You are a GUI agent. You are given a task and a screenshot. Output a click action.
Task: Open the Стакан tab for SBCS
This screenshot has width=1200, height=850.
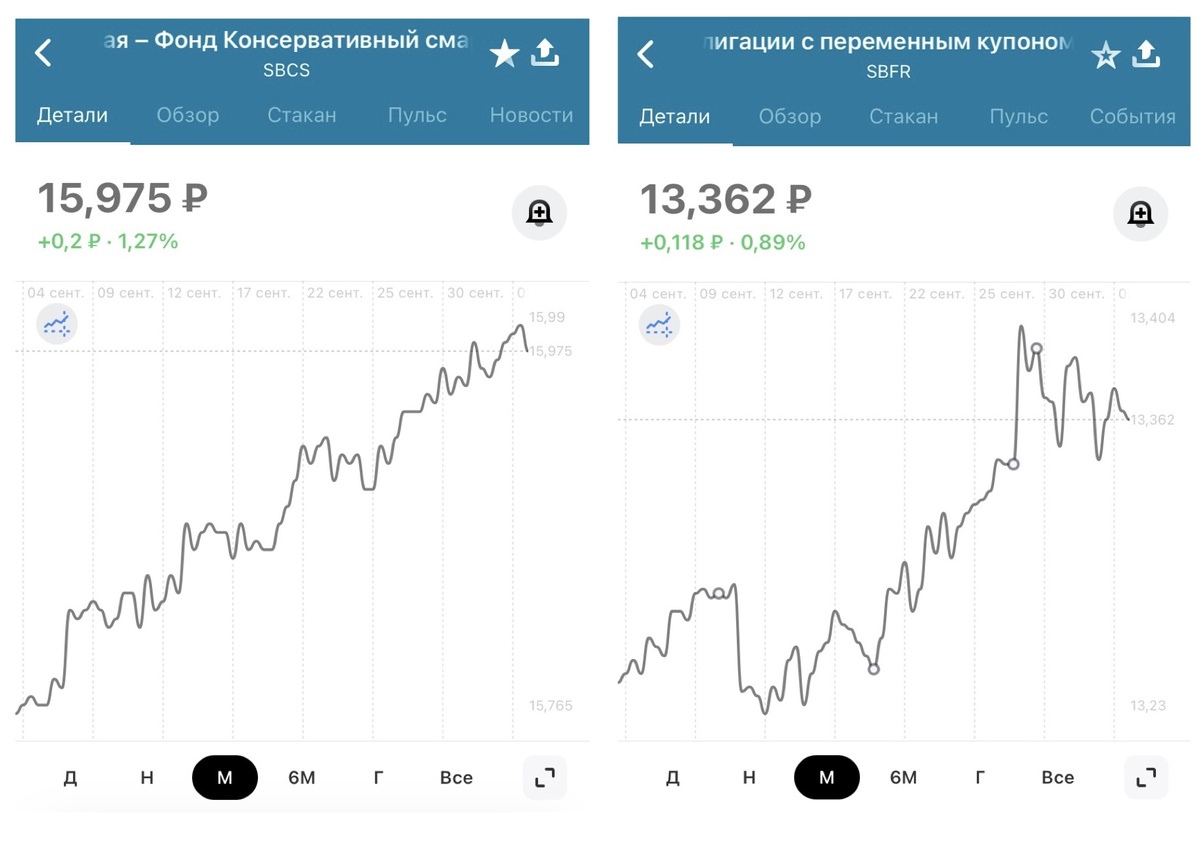pyautogui.click(x=302, y=116)
